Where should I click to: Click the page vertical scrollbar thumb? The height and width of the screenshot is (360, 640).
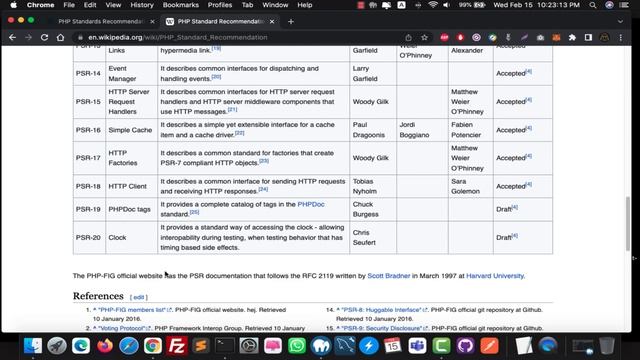[628, 224]
